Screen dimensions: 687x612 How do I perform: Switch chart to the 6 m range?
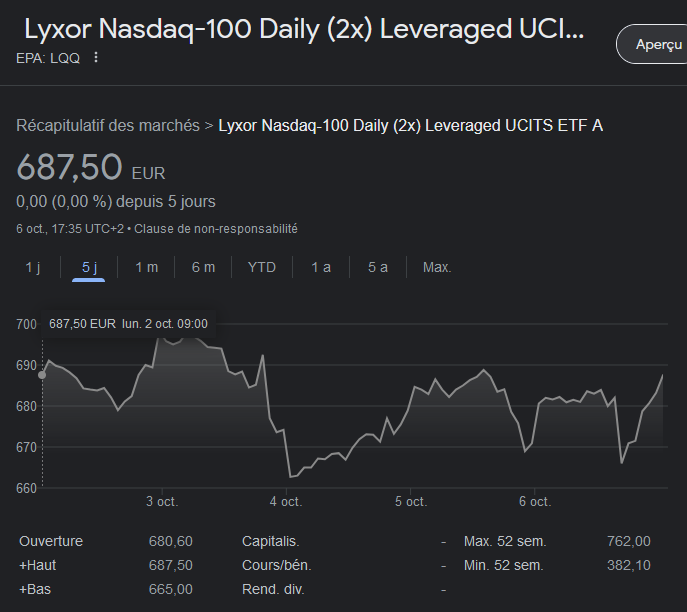coord(203,267)
